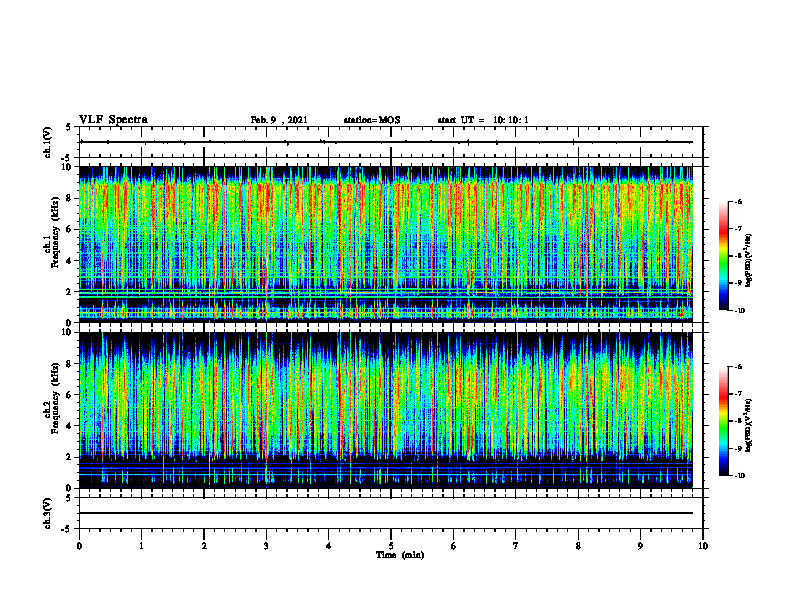Click the "2" kHz tick on ch.2 frequency axis
Image resolution: width=792 pixels, height=612 pixels.
click(69, 457)
